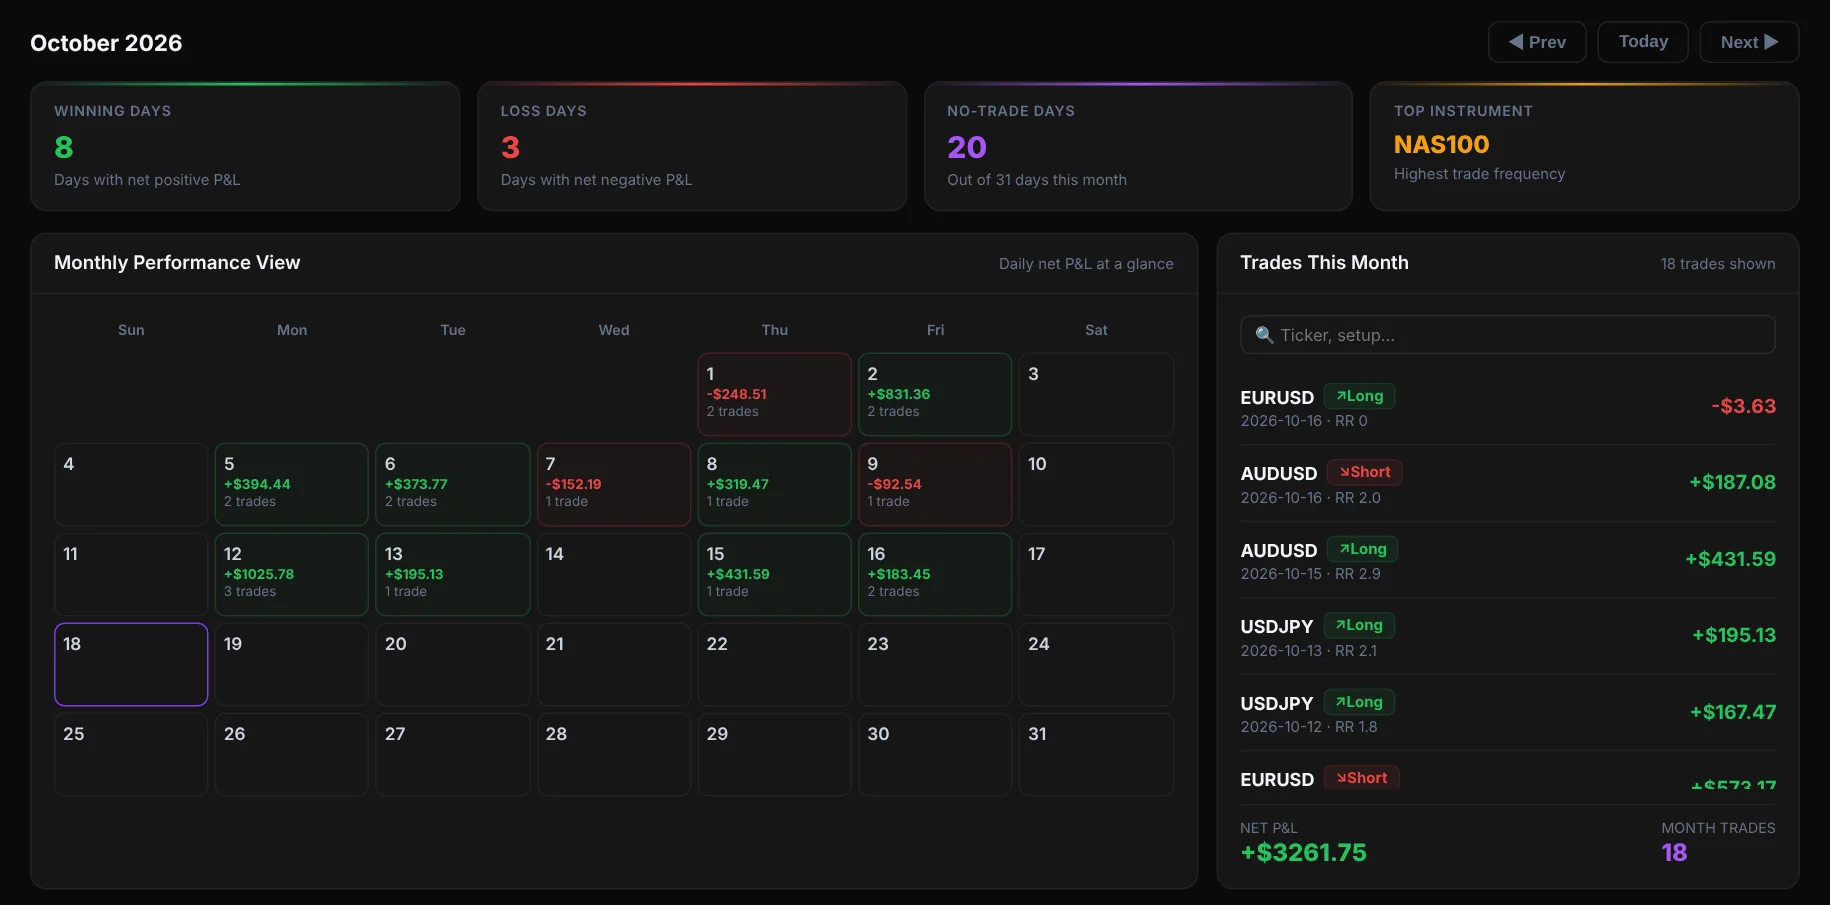
Task: Focus the Ticker, setup search field
Action: [x=1507, y=335]
